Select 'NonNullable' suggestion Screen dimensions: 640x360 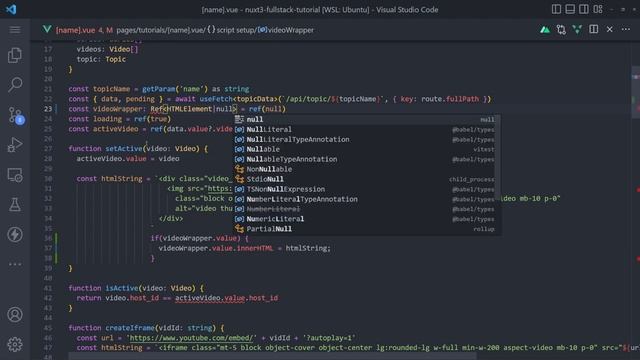[x=364, y=169]
